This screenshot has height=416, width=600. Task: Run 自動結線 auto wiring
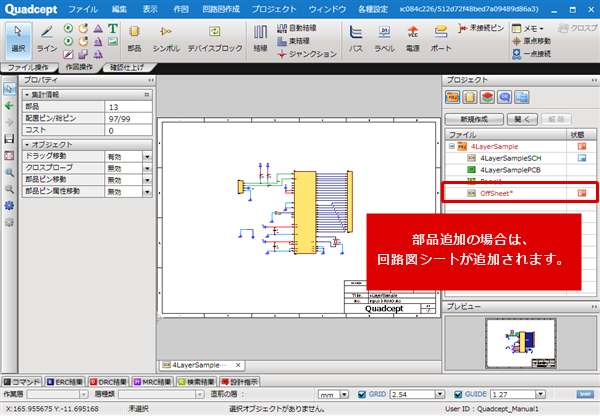tap(297, 28)
